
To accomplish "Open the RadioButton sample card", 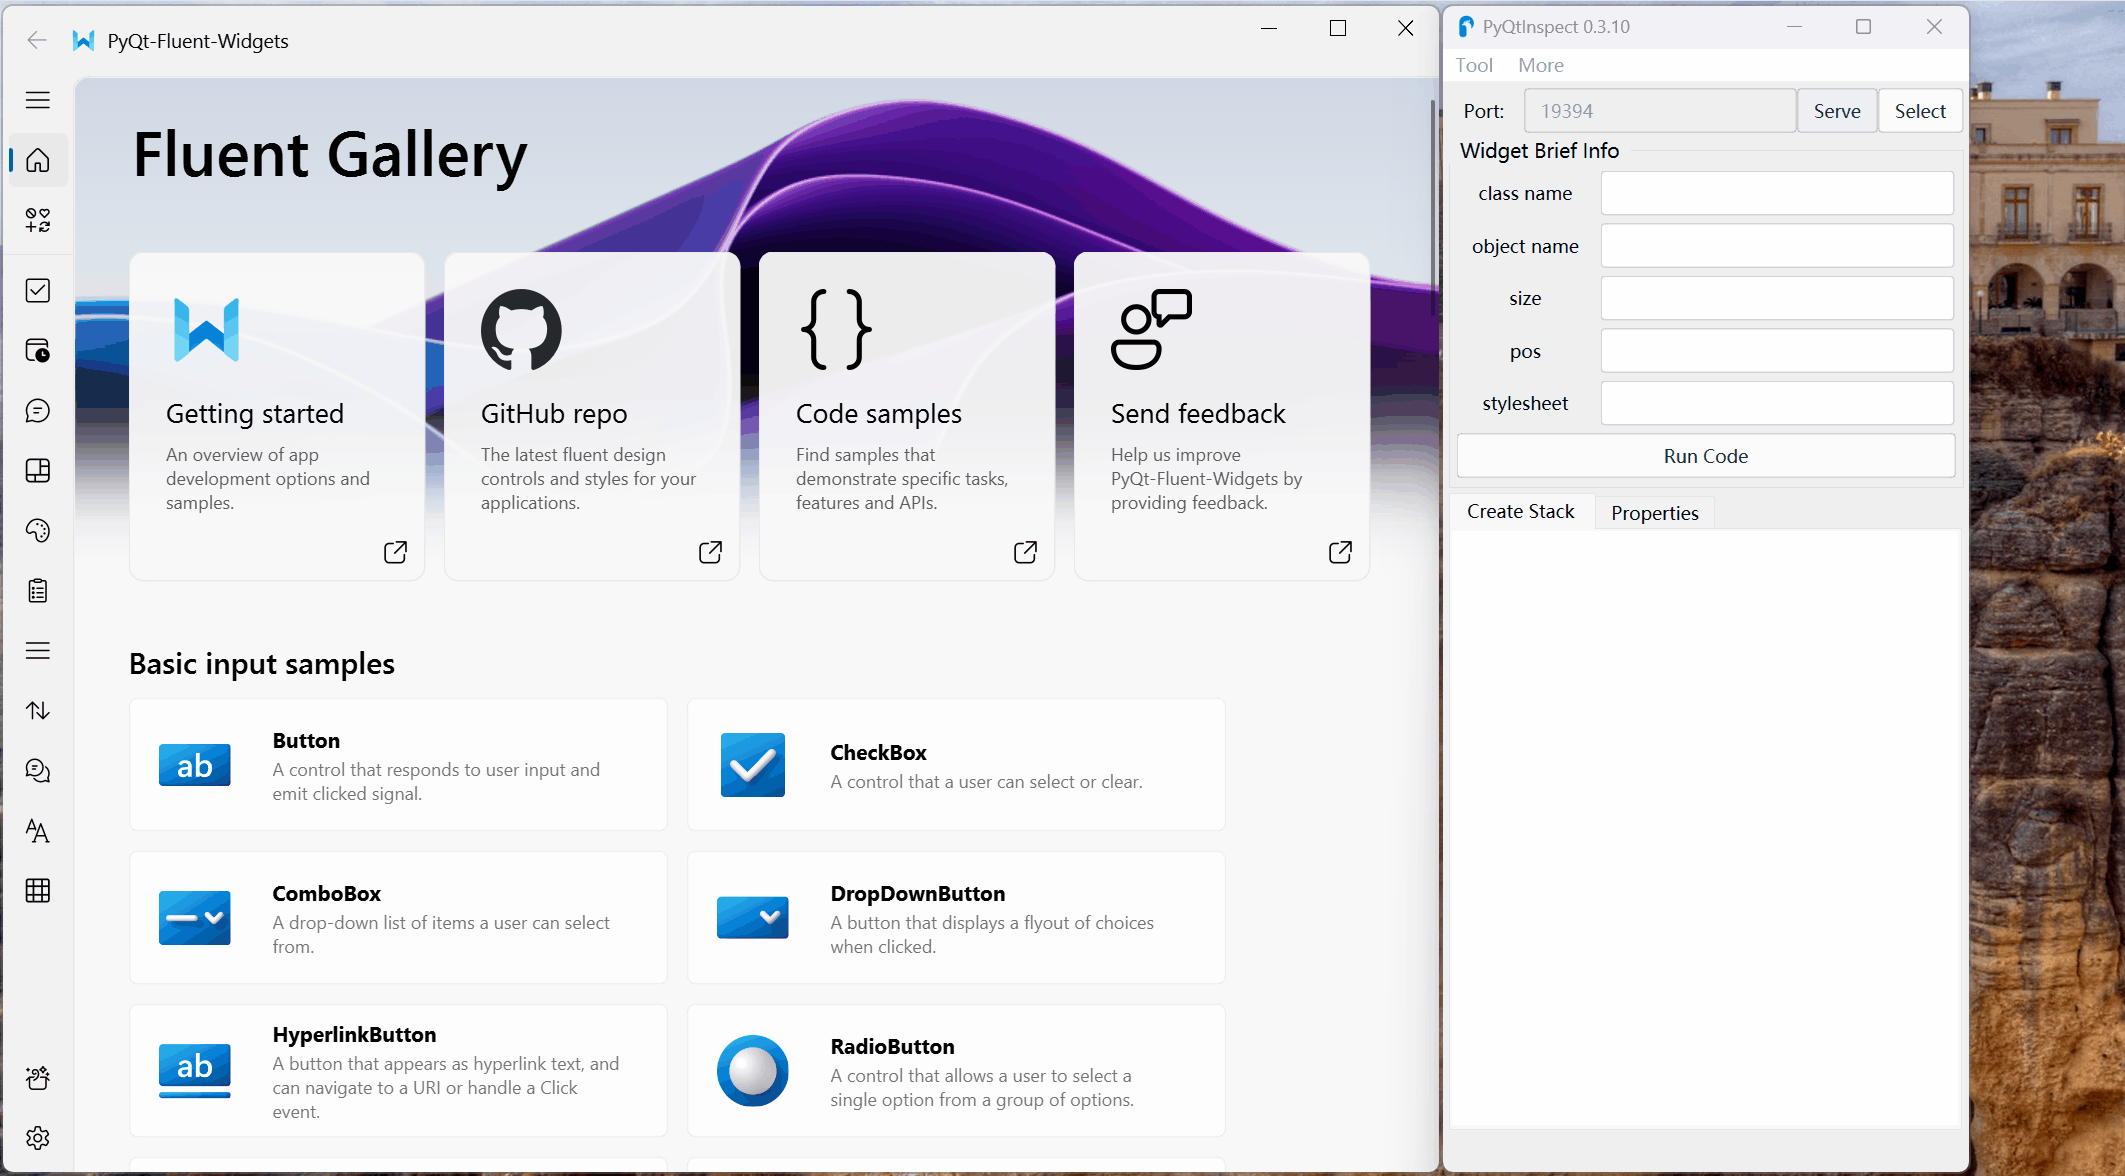I will (x=956, y=1071).
